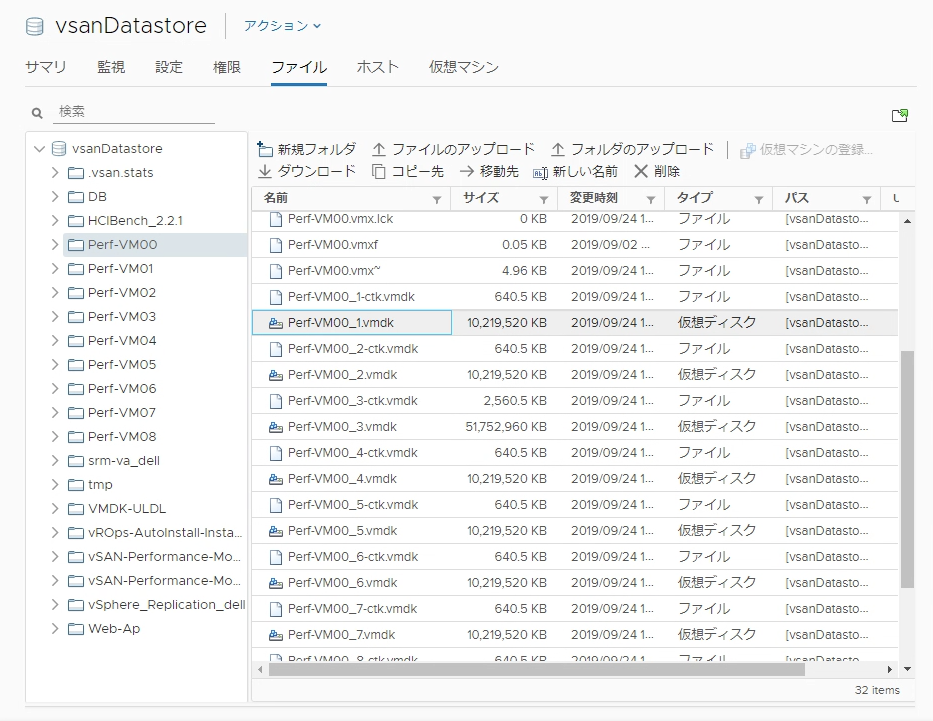Expand the srm-va_dell folder chevron
Image resolution: width=933 pixels, height=721 pixels.
pyautogui.click(x=55, y=460)
